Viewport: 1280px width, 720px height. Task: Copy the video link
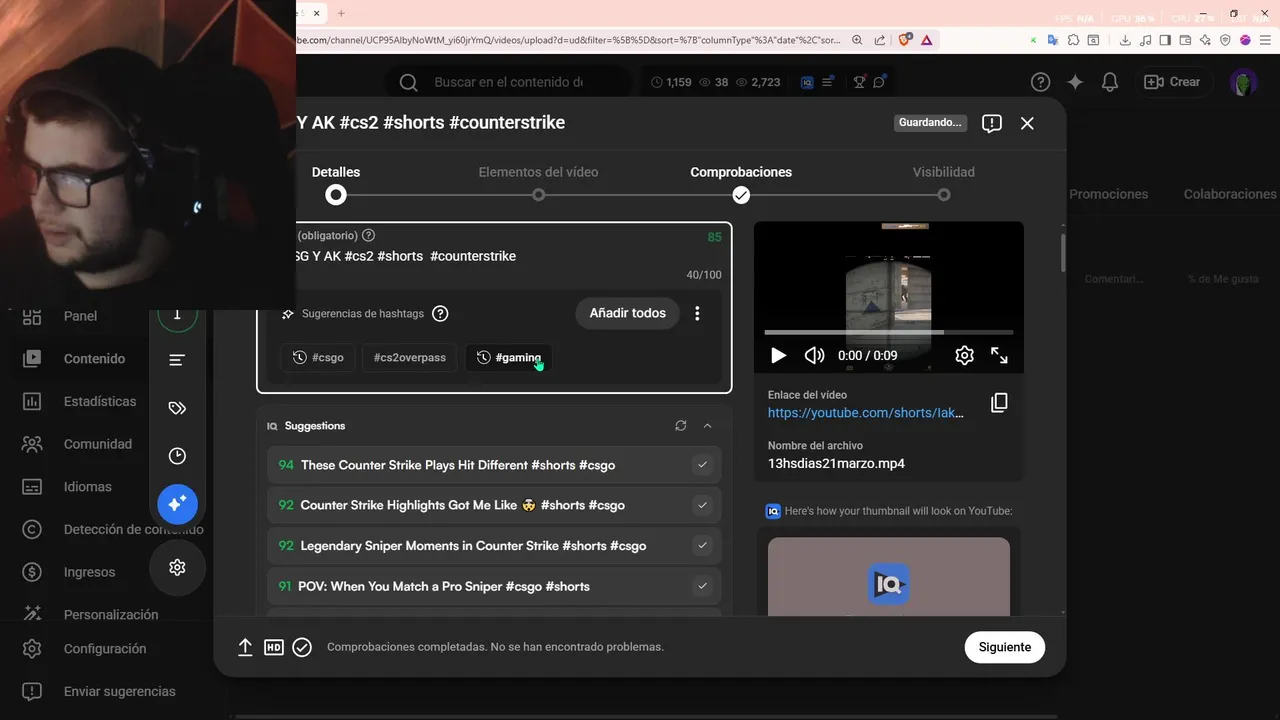click(x=999, y=403)
